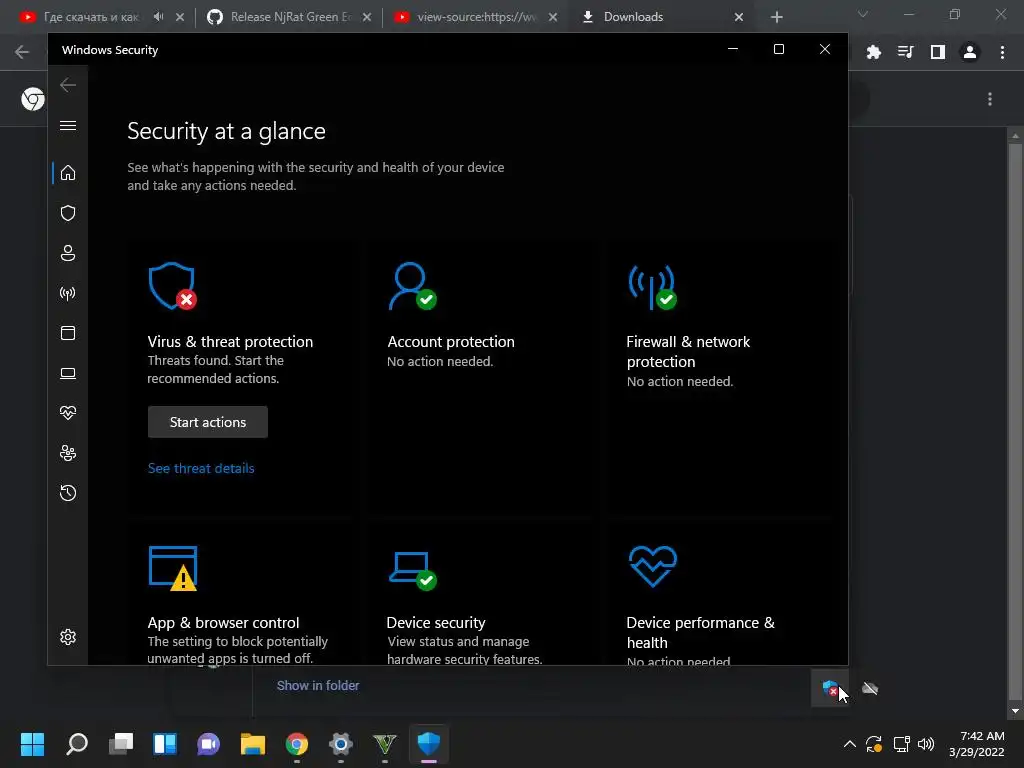Click the Windows Security tray icon with red X

(830, 688)
